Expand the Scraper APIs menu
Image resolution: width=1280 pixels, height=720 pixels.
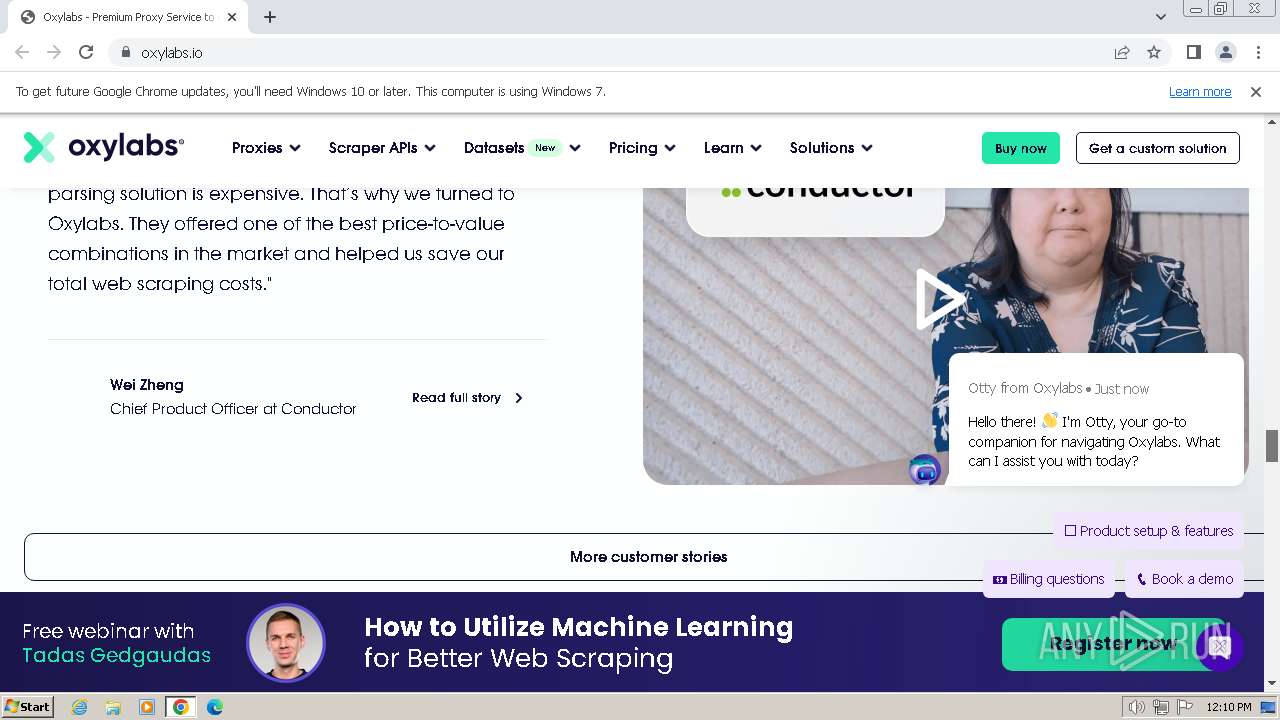pos(382,147)
